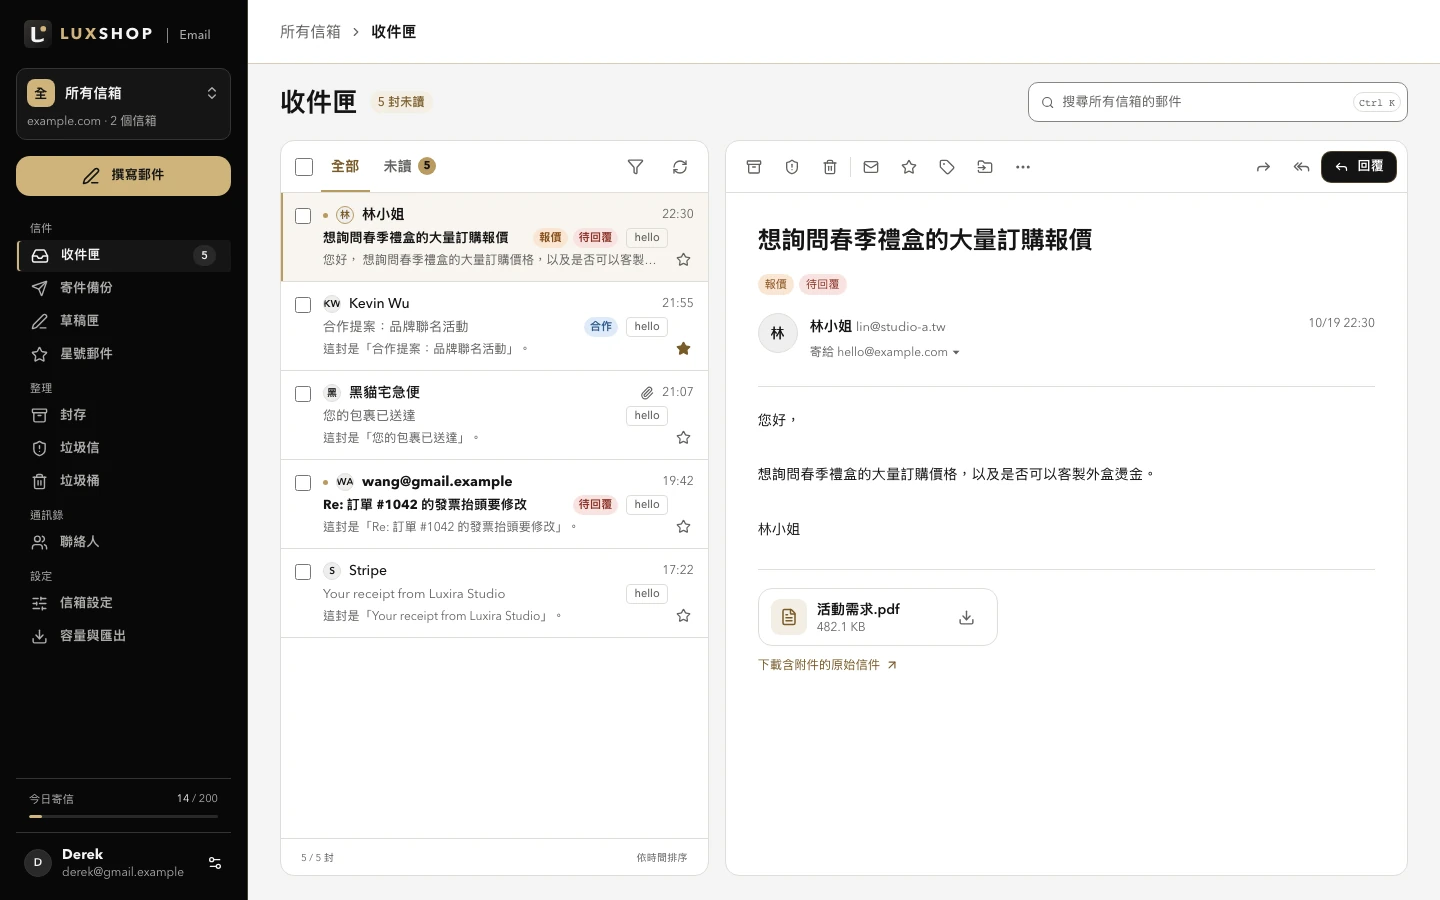The height and width of the screenshot is (900, 1440).
Task: Select the checkbox for 黑貓宅急便 email
Action: (x=303, y=394)
